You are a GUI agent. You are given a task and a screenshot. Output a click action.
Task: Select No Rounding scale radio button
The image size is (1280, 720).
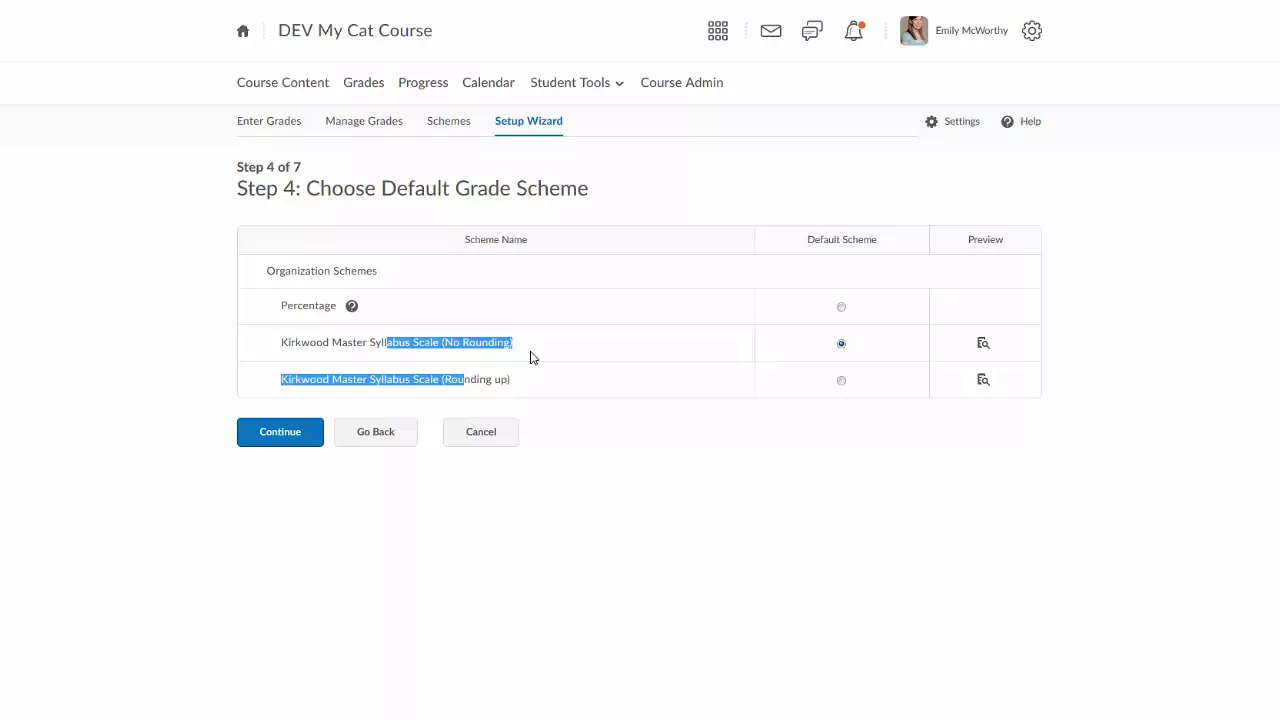841,343
